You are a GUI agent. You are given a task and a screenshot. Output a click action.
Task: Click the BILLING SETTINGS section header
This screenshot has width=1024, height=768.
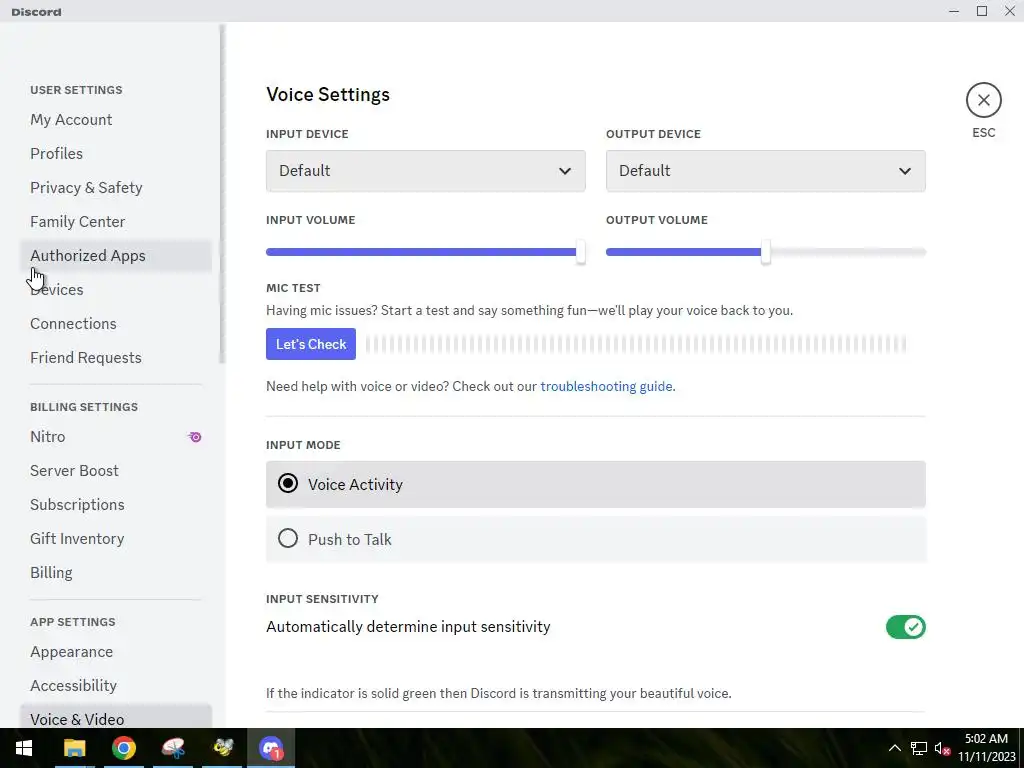(84, 407)
